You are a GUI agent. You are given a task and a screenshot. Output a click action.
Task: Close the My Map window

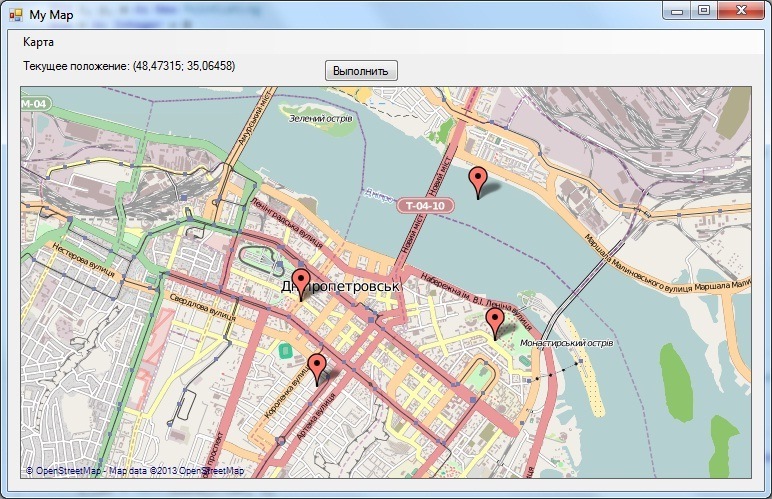(x=741, y=10)
